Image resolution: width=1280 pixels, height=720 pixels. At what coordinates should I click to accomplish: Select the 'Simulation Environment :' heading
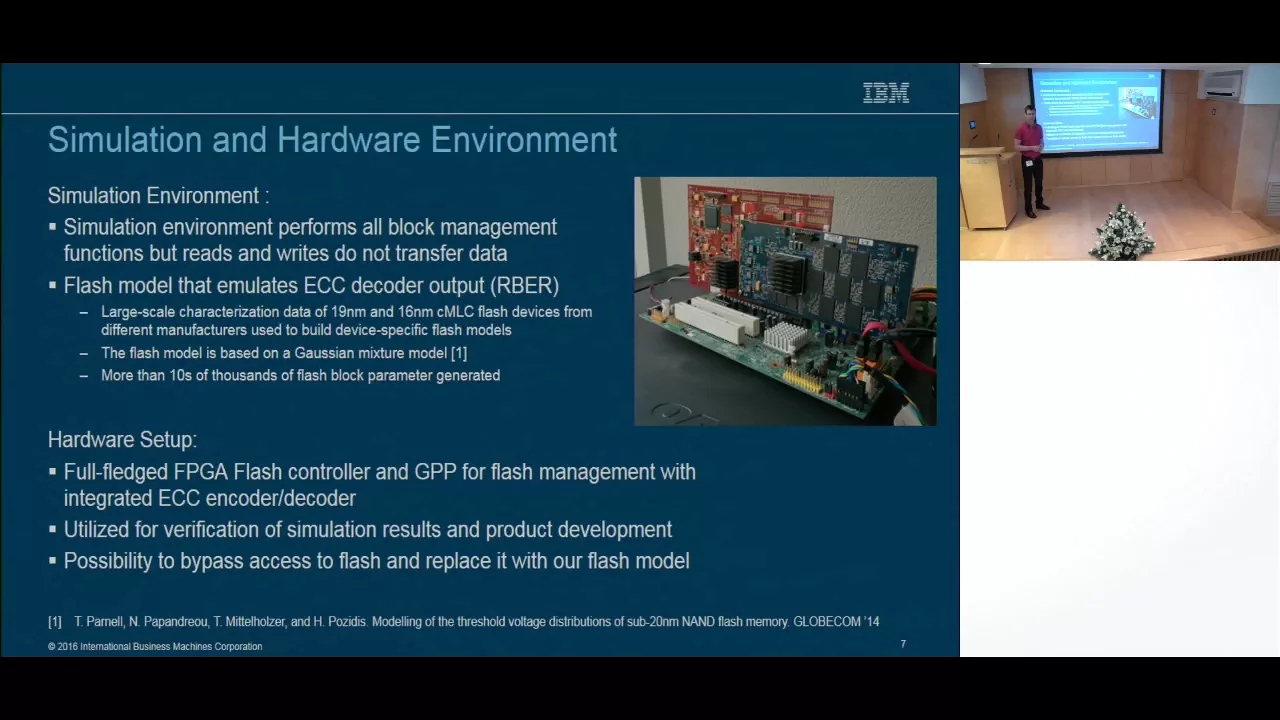158,195
